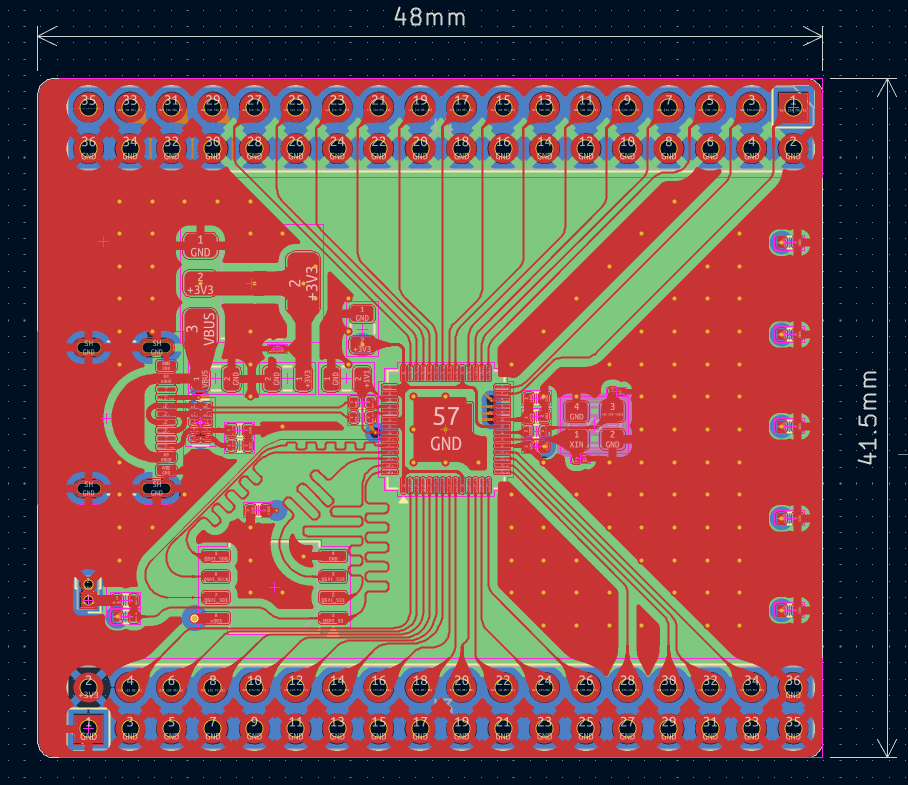Click bottom header pad 29 GND
This screenshot has height=785, width=908.
(x=669, y=728)
